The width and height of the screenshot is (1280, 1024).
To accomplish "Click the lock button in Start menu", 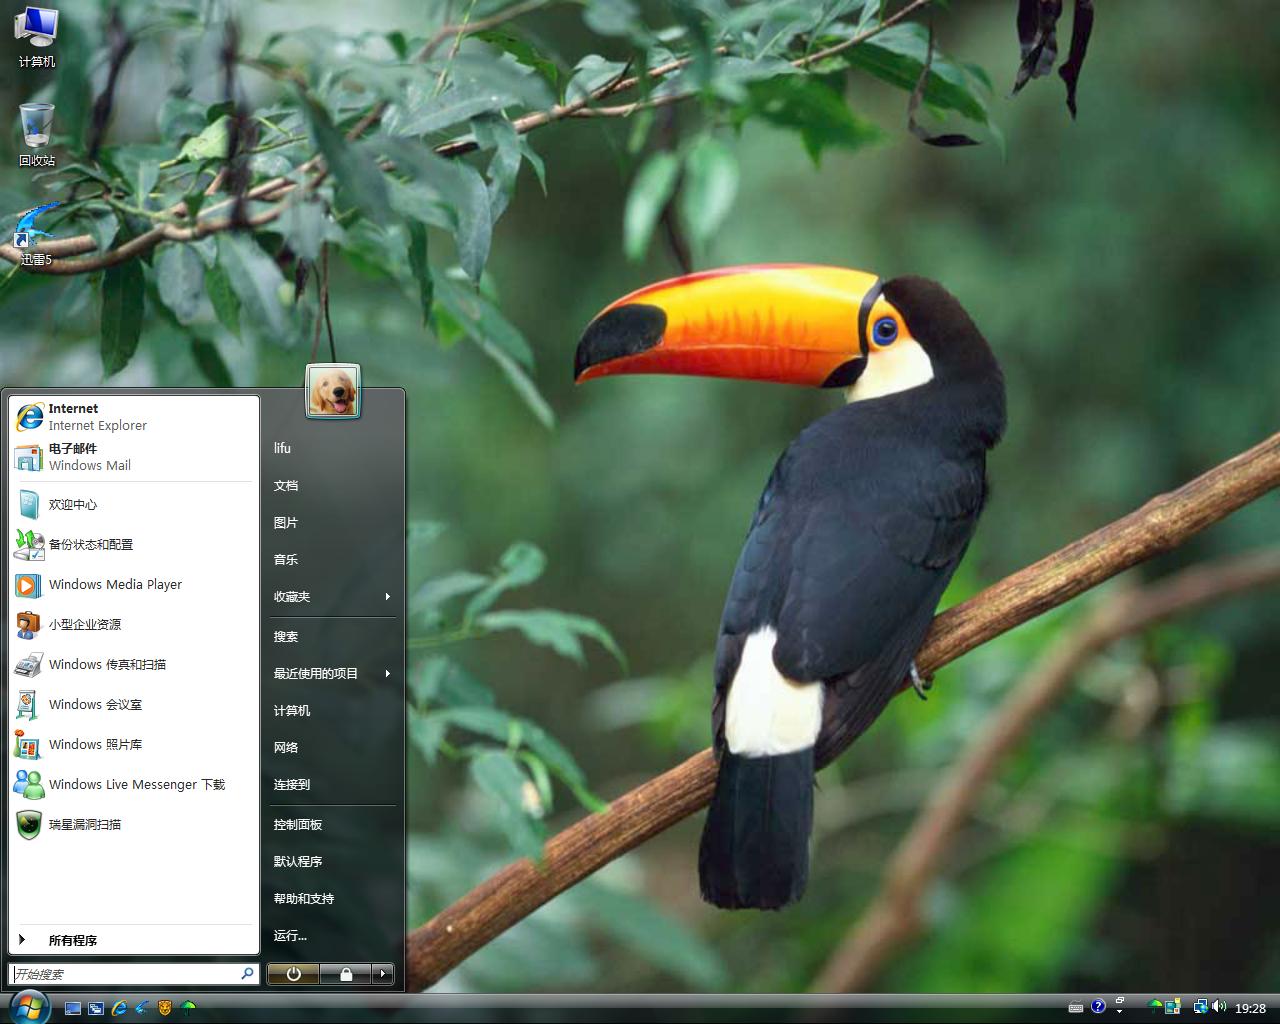I will [x=345, y=974].
